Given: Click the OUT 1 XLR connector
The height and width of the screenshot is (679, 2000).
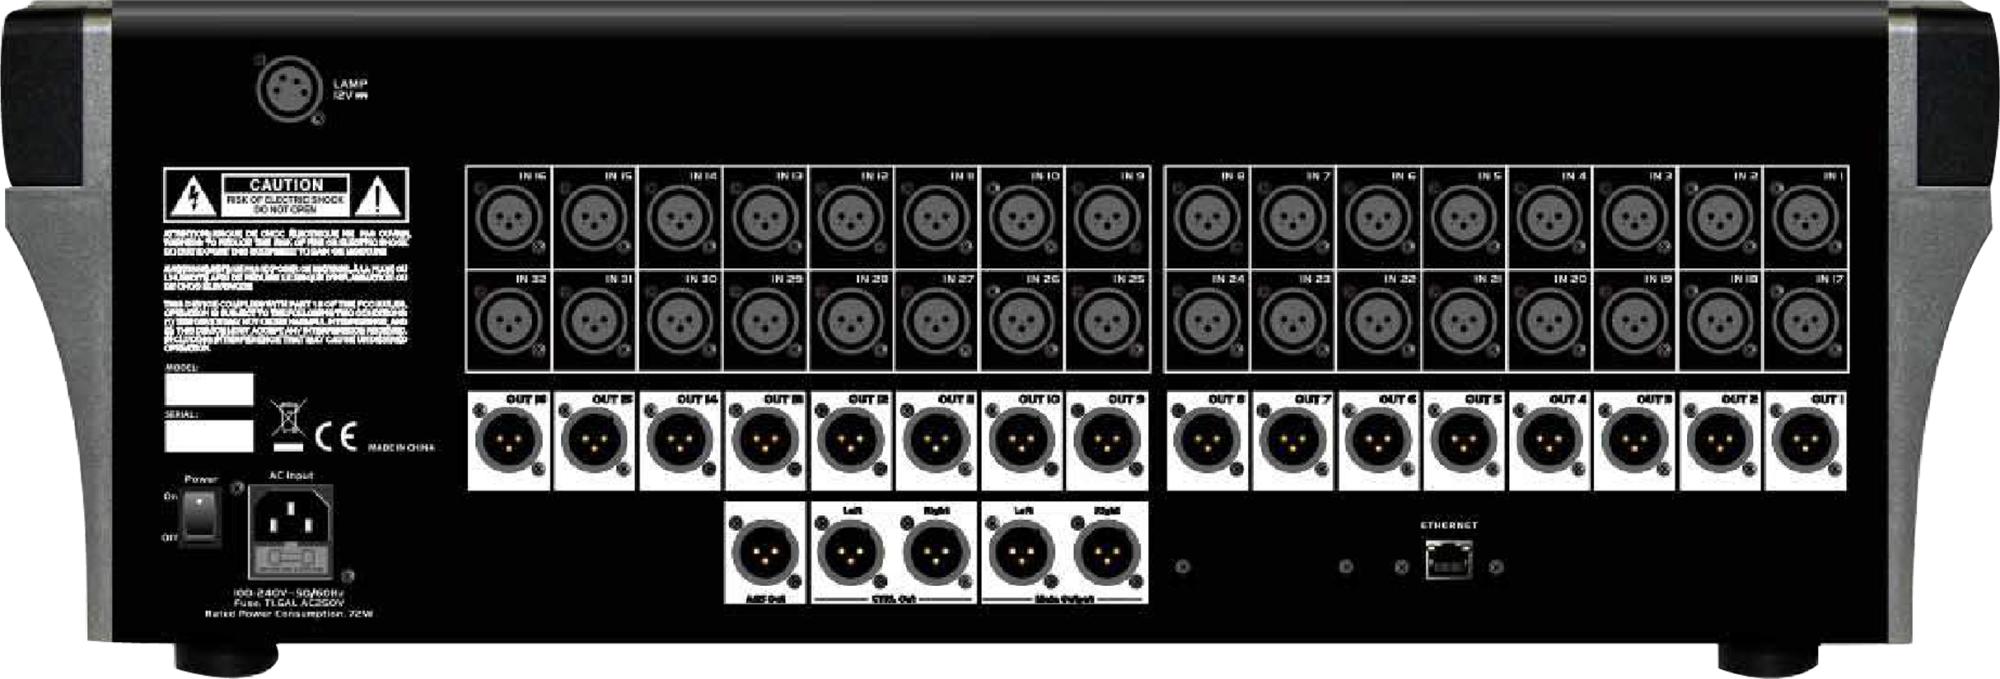Looking at the screenshot, I should [x=1805, y=441].
